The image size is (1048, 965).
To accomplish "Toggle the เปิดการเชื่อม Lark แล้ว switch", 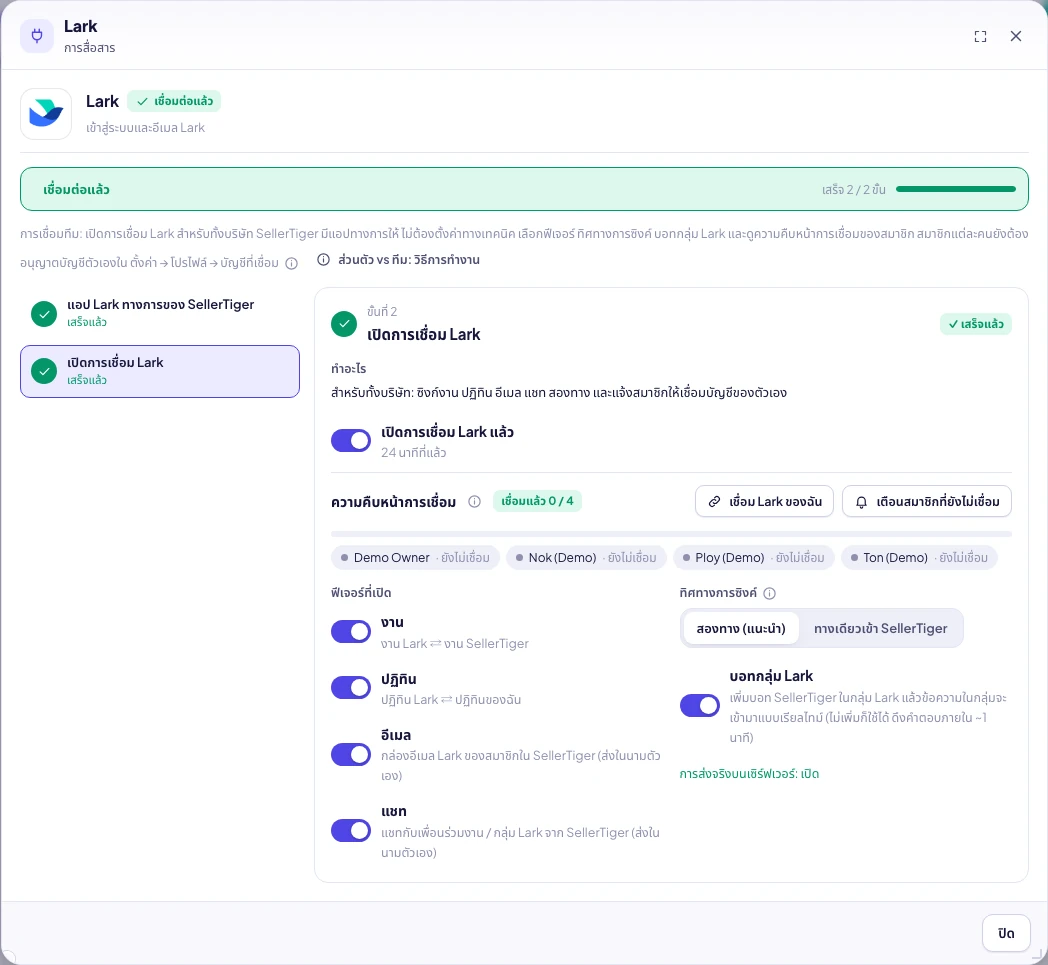I will pos(351,440).
